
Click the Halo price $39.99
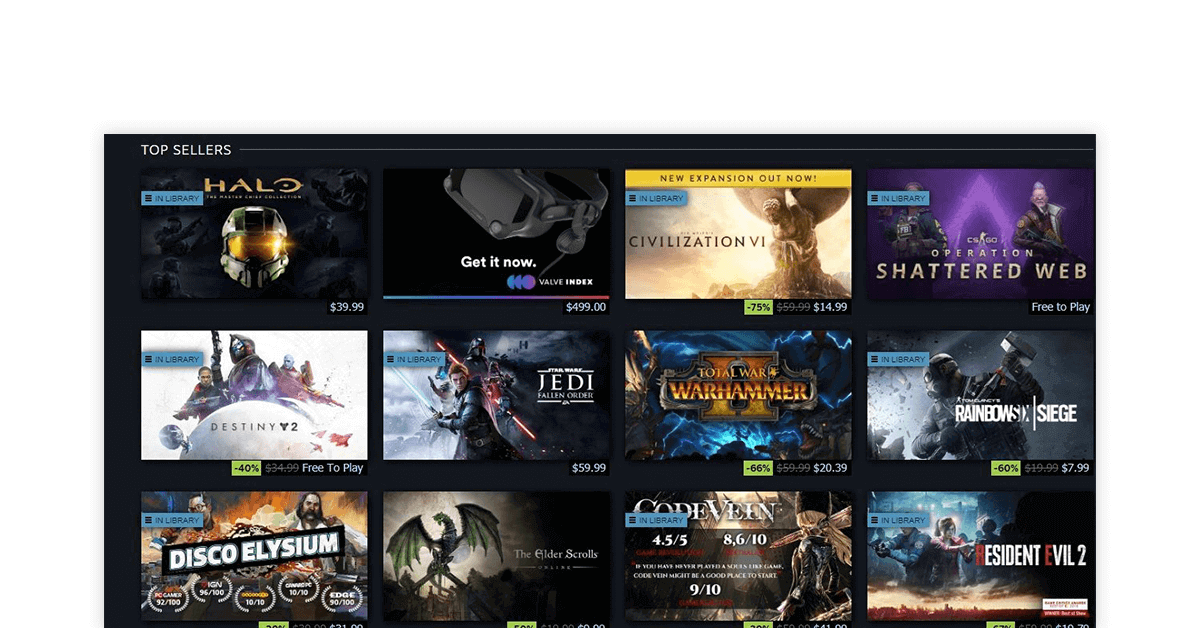pyautogui.click(x=347, y=307)
